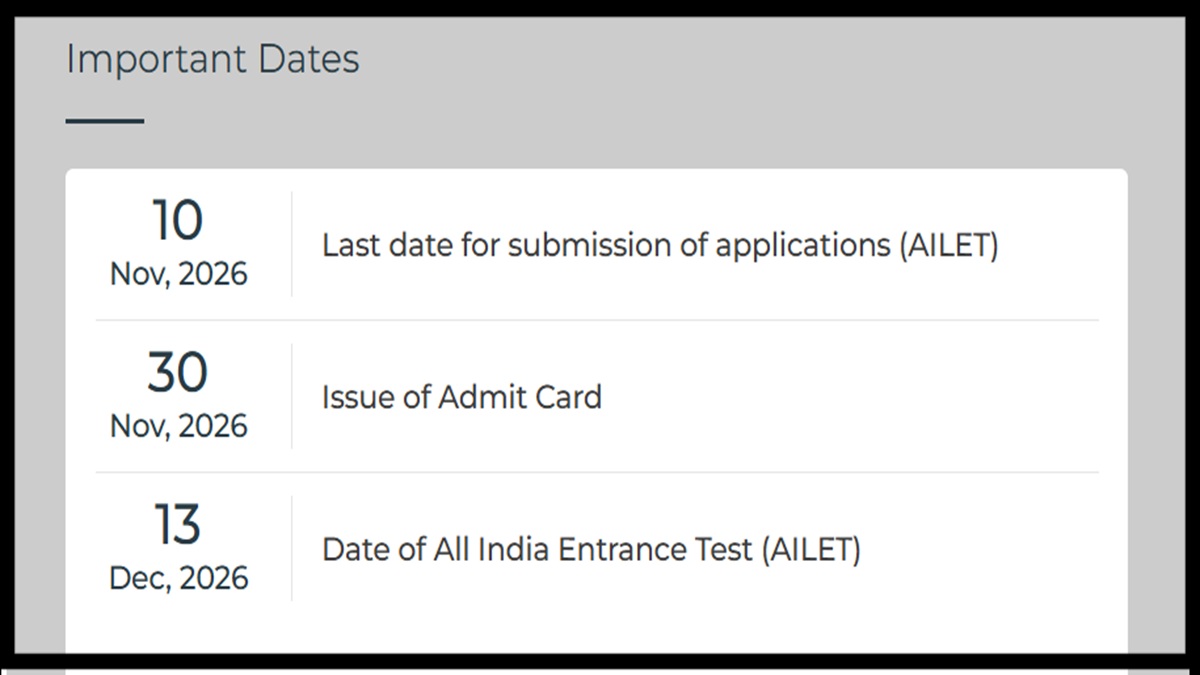Click the vertical divider beside 13 Dec
The height and width of the screenshot is (675, 1200).
pyautogui.click(x=292, y=548)
